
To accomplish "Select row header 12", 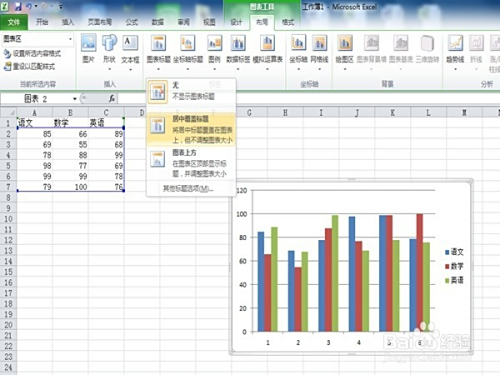I will coord(8,240).
